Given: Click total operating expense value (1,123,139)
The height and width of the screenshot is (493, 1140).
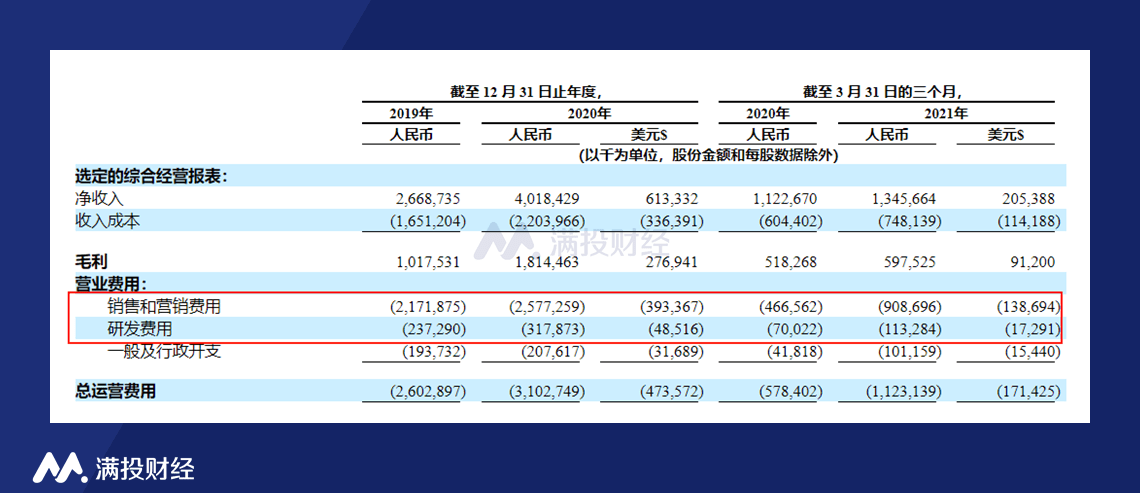Looking at the screenshot, I should point(902,391).
